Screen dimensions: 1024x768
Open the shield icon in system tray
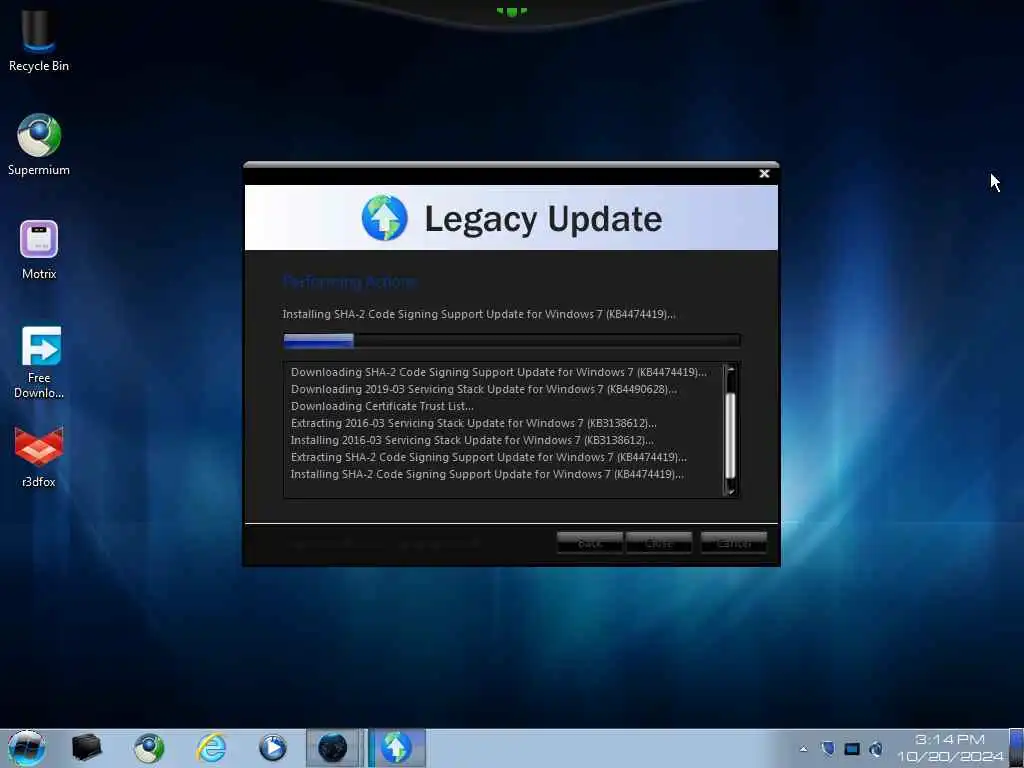pos(827,748)
